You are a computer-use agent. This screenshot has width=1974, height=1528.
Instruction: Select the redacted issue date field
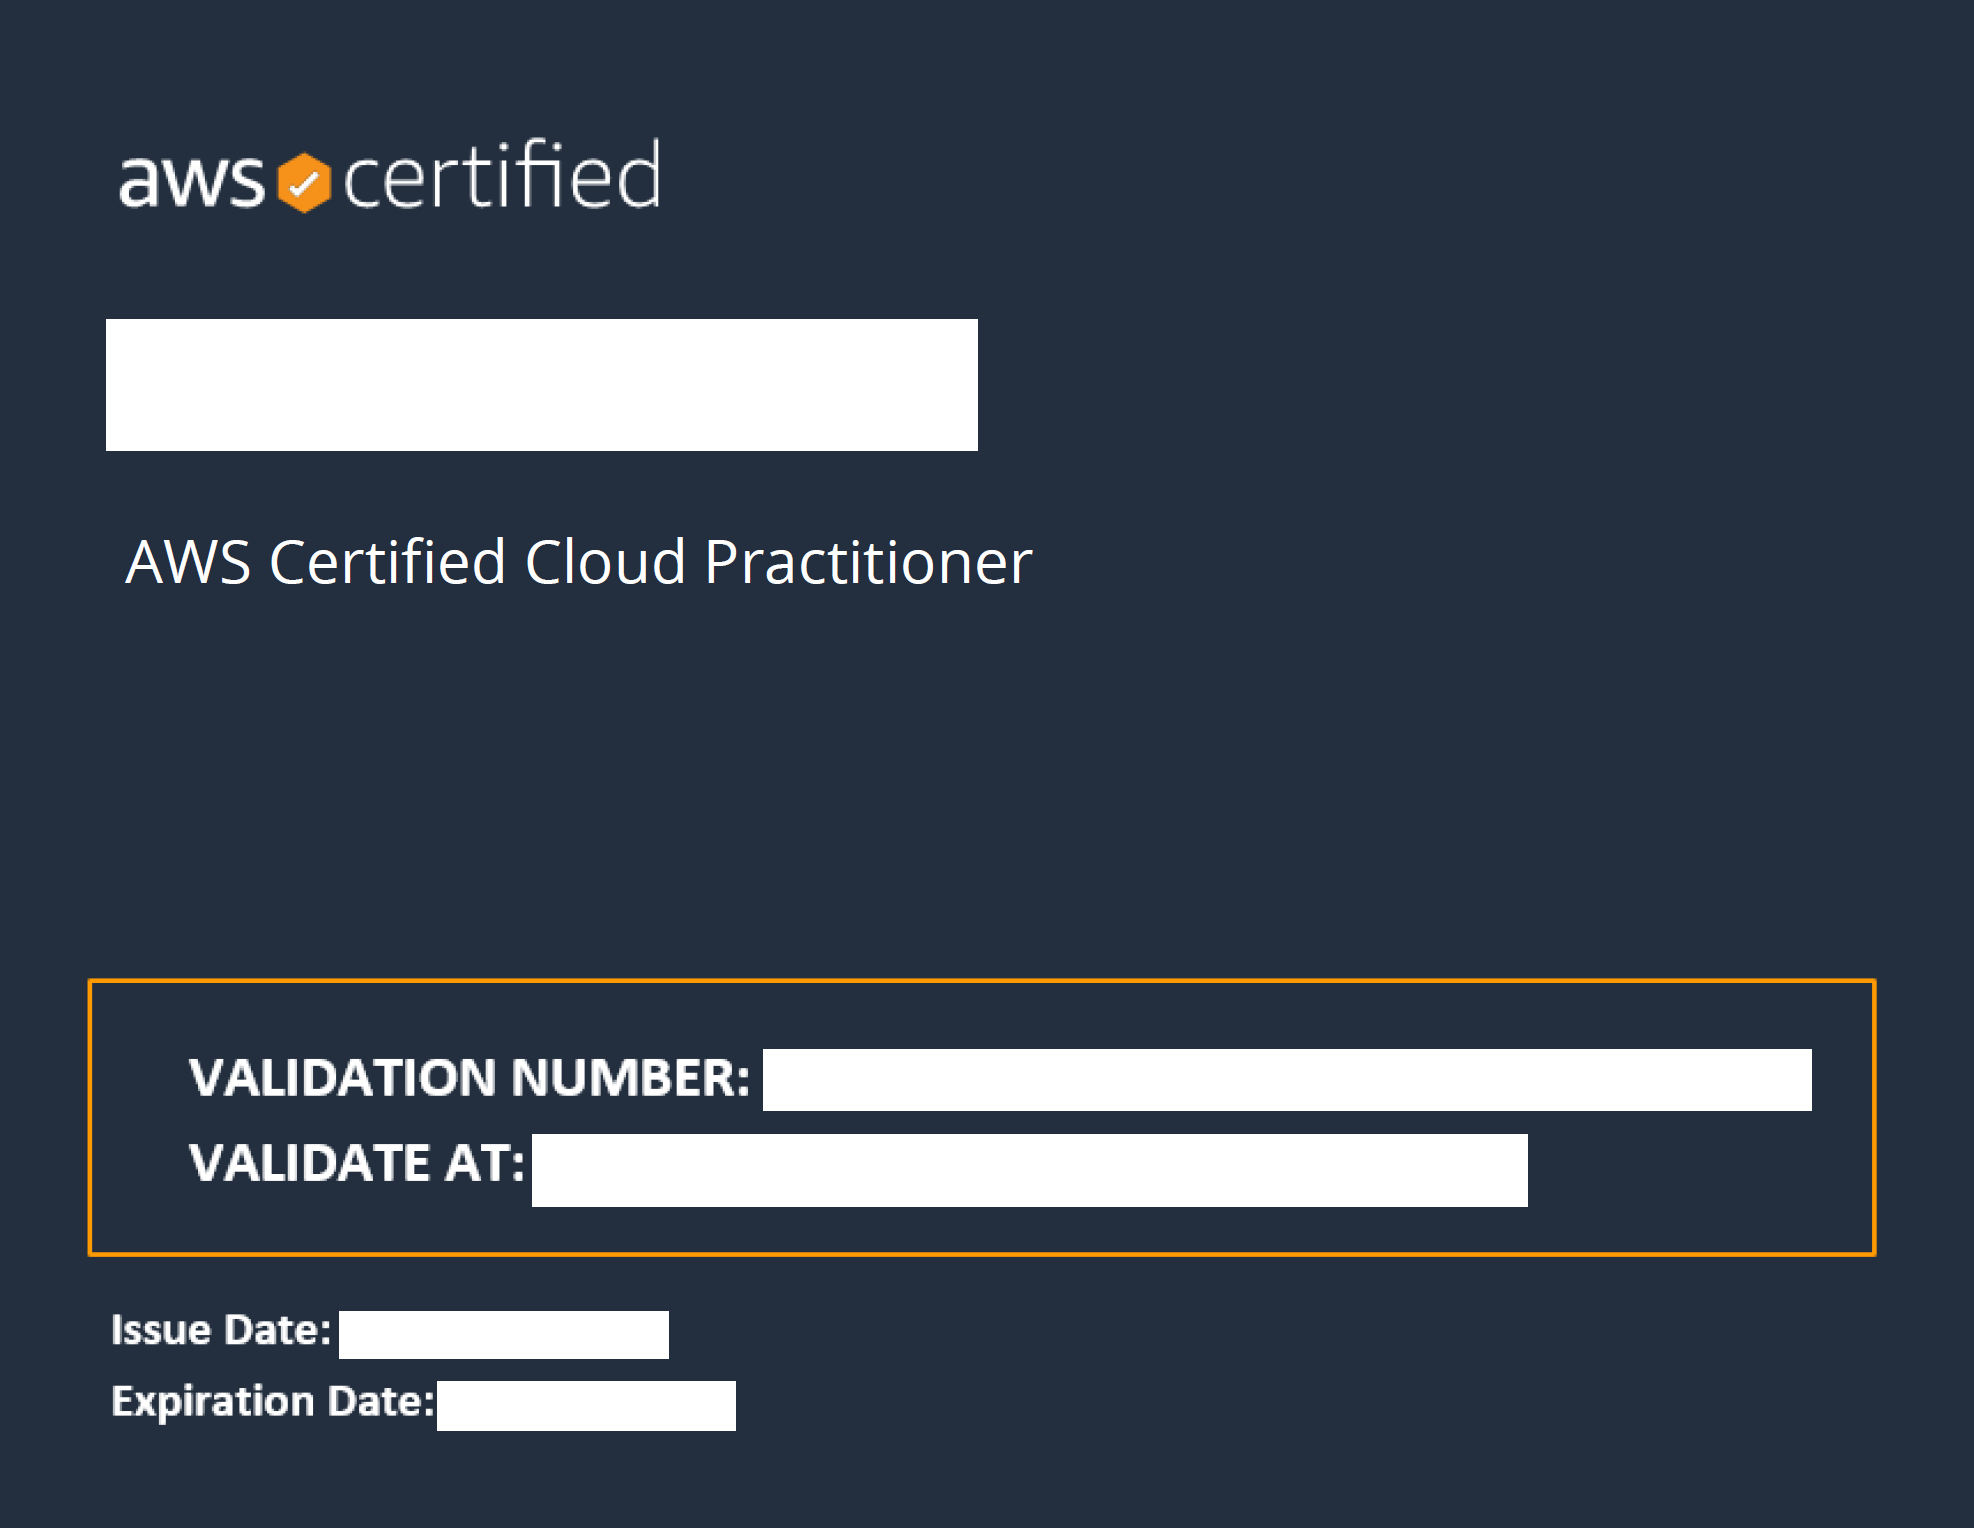click(x=503, y=1335)
